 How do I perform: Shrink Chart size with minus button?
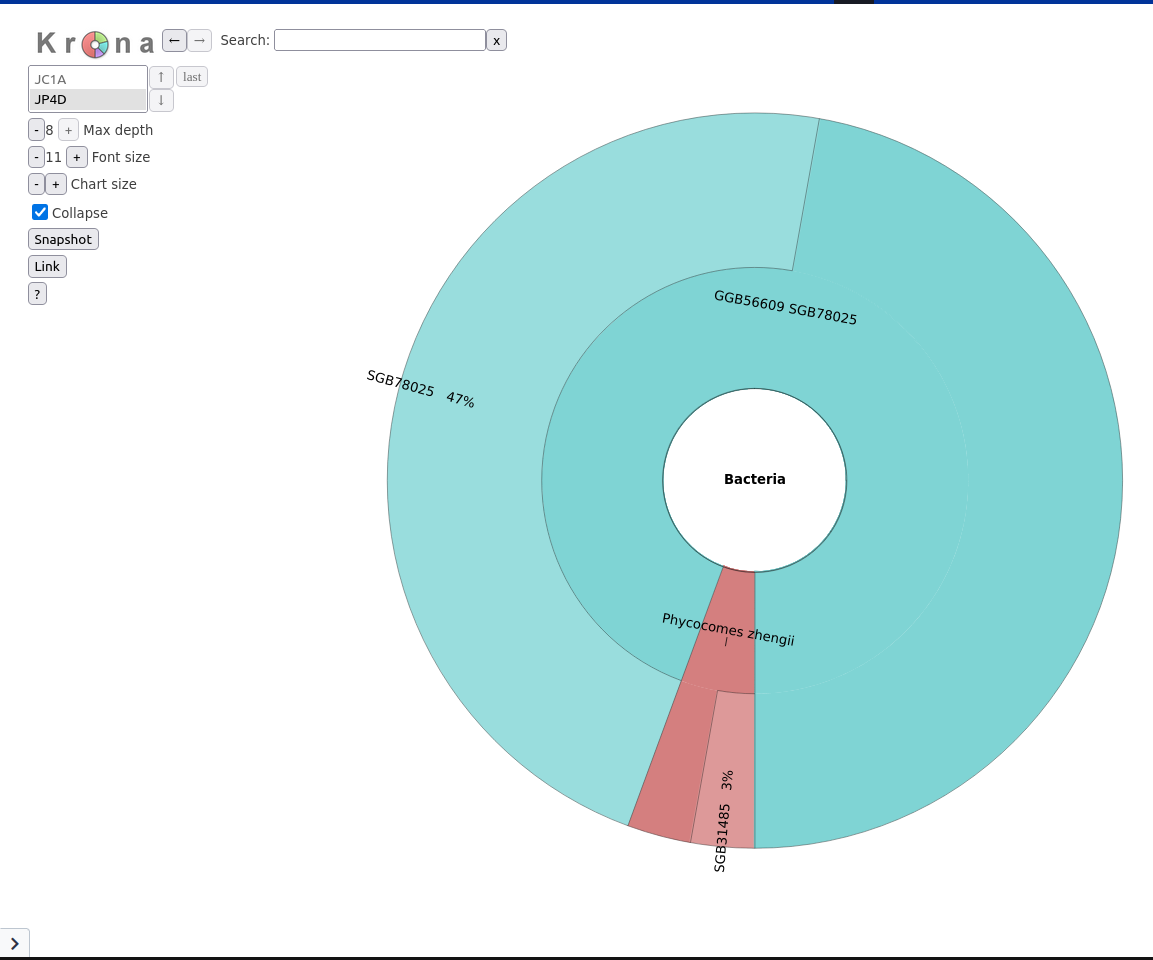coord(36,184)
